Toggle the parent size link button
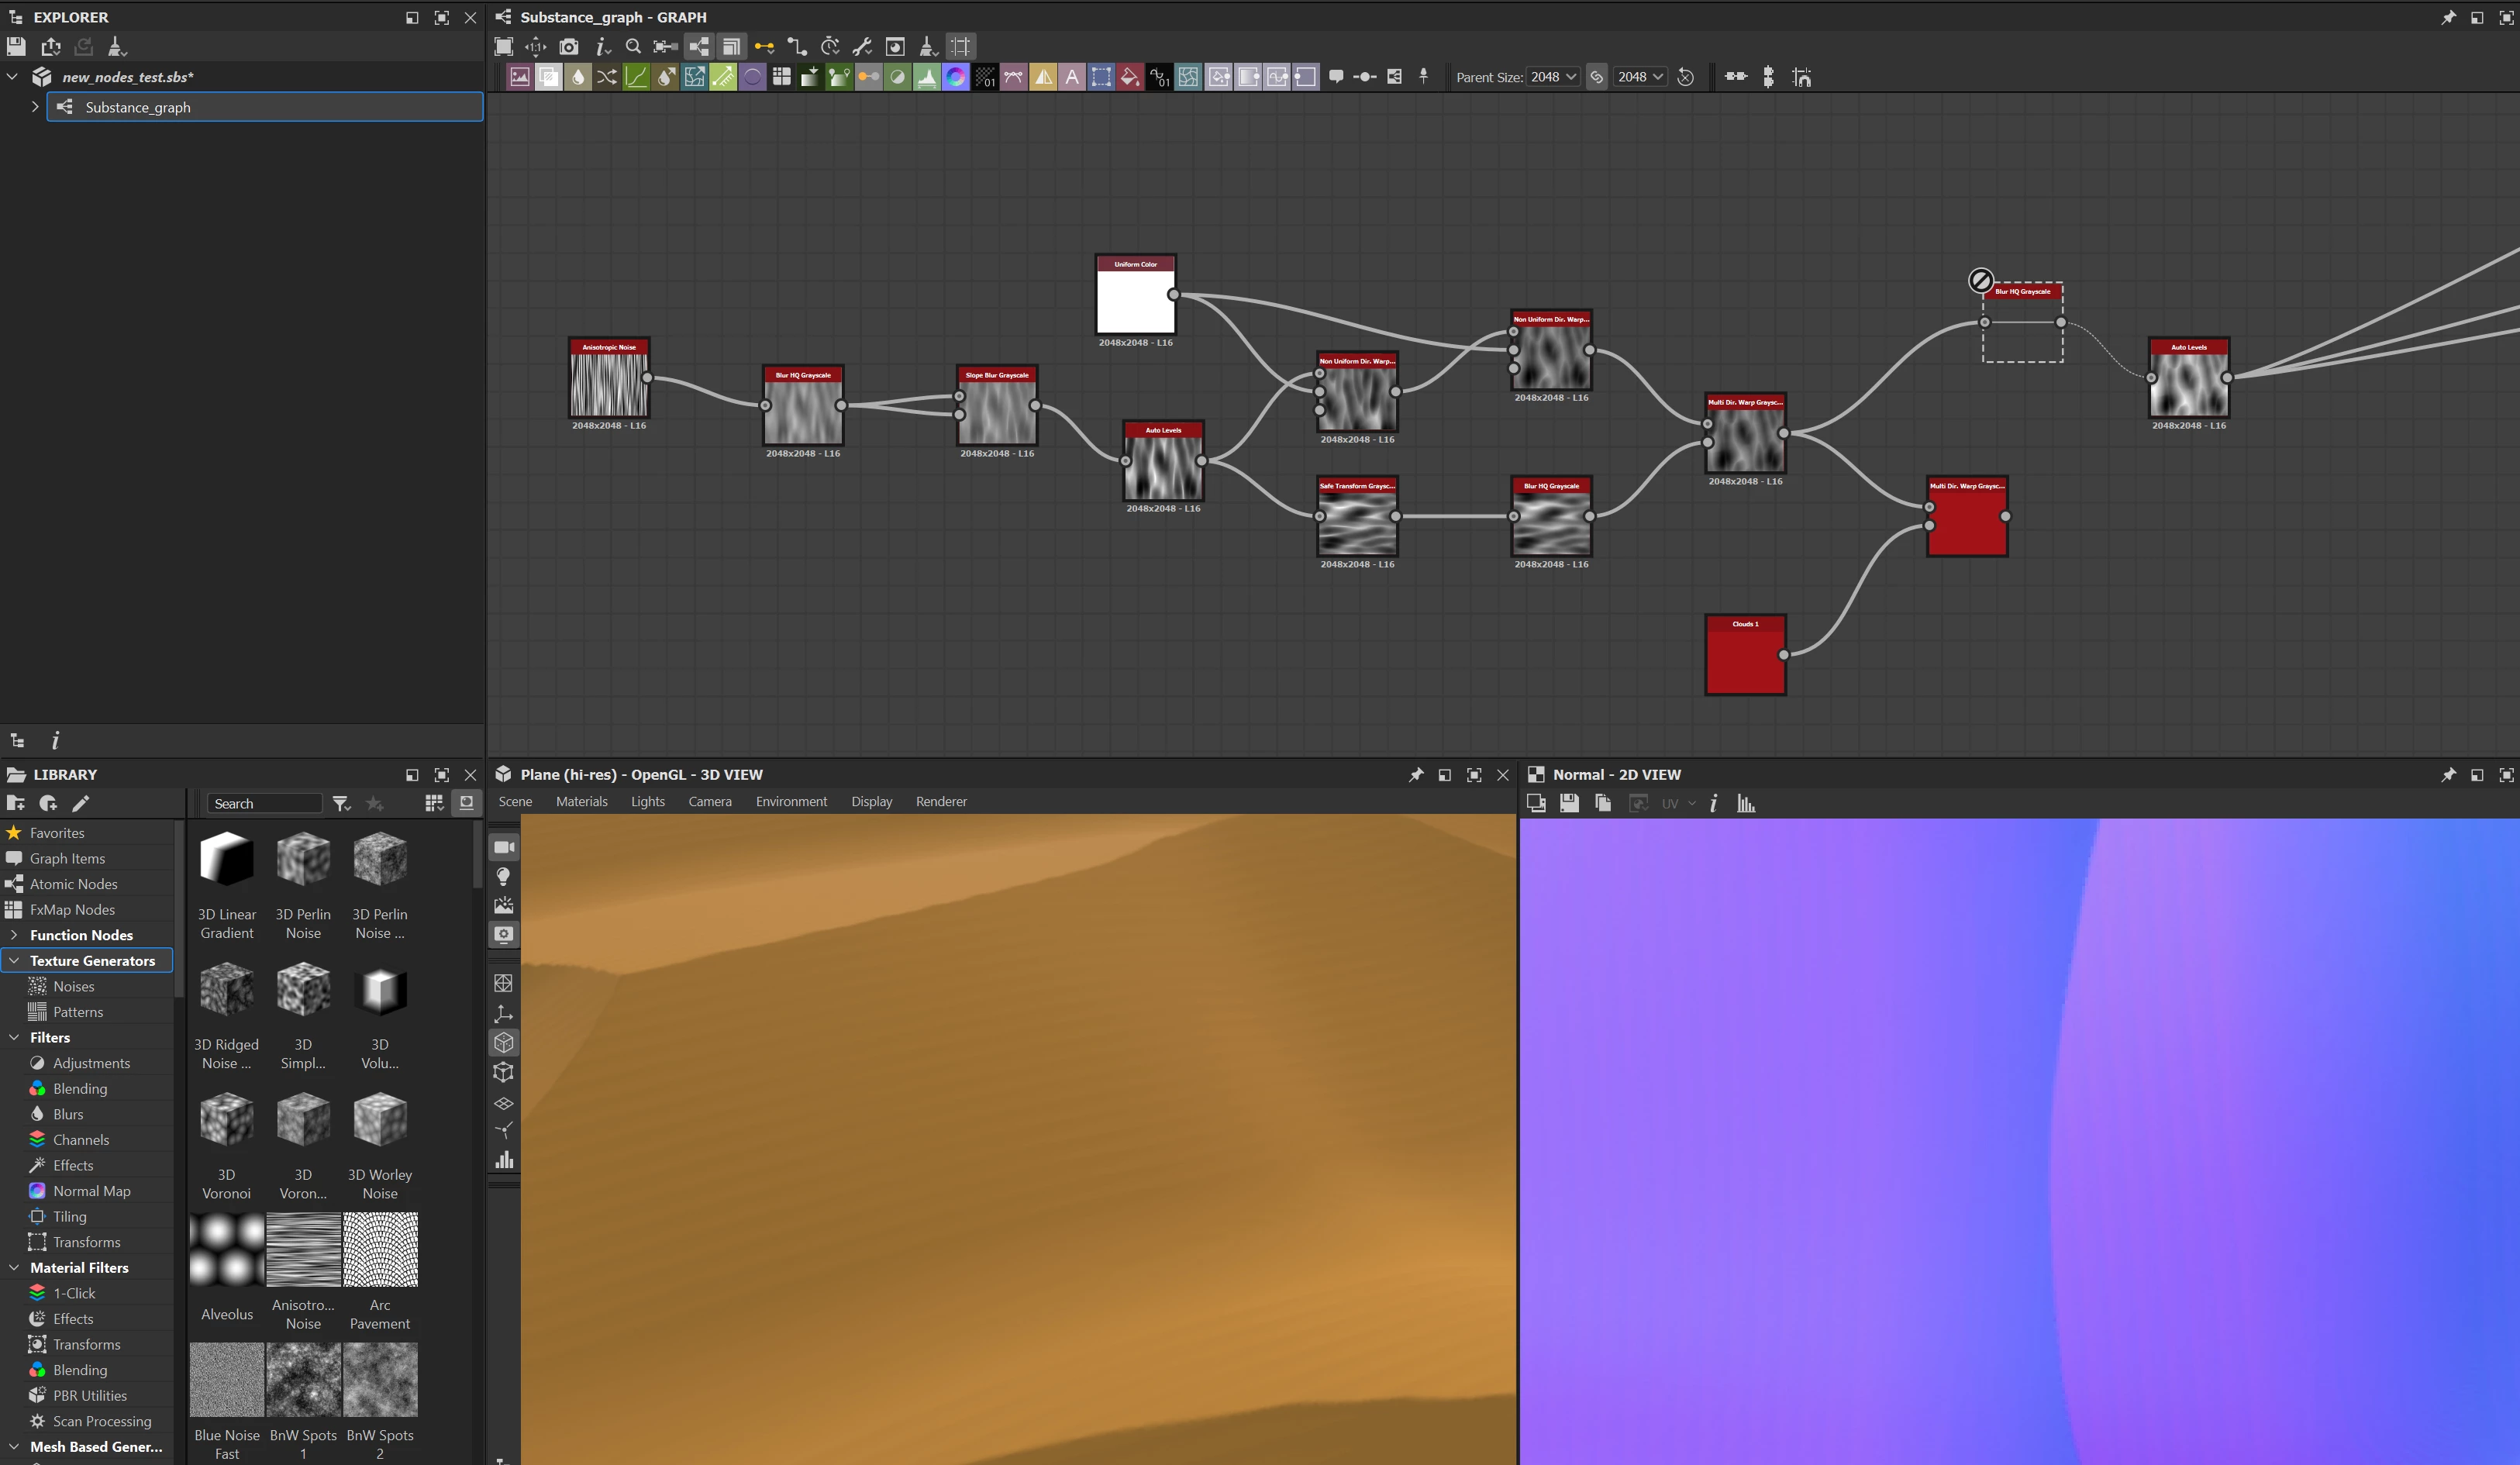The width and height of the screenshot is (2520, 1465). click(x=1597, y=77)
